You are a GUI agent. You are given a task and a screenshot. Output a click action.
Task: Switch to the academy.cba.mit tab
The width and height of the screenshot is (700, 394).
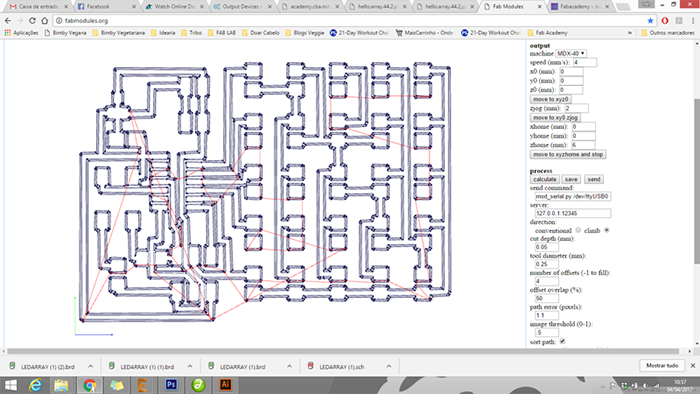coord(310,7)
